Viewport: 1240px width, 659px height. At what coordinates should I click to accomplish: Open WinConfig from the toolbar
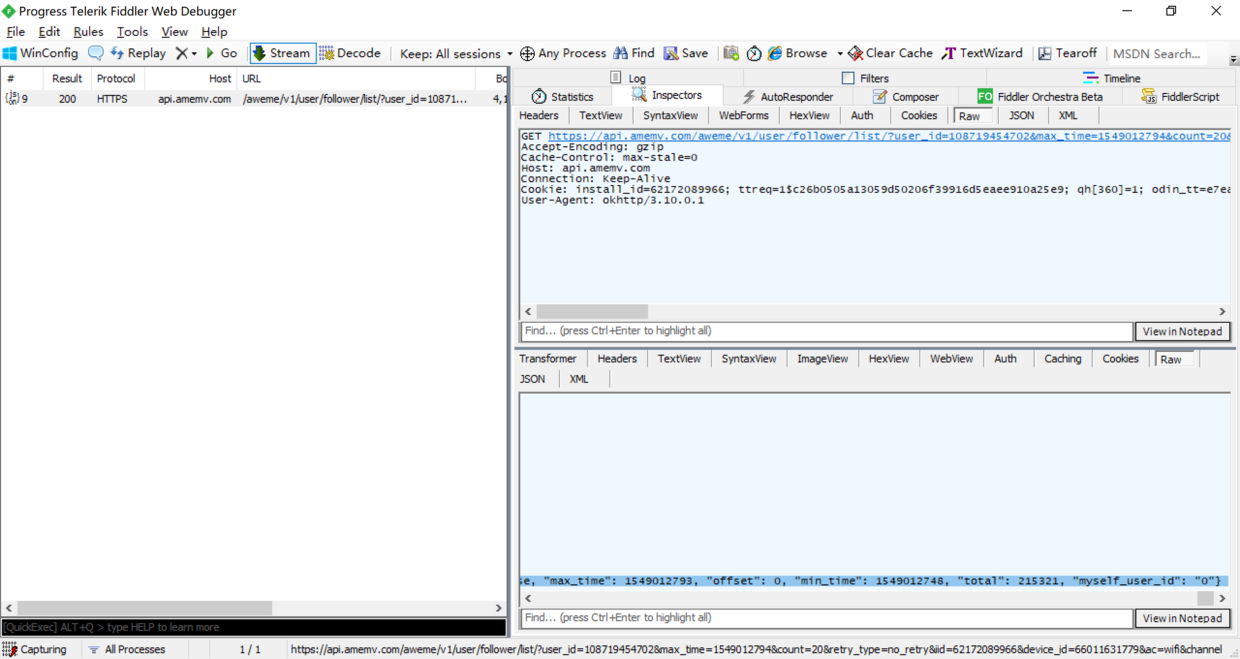[x=40, y=53]
